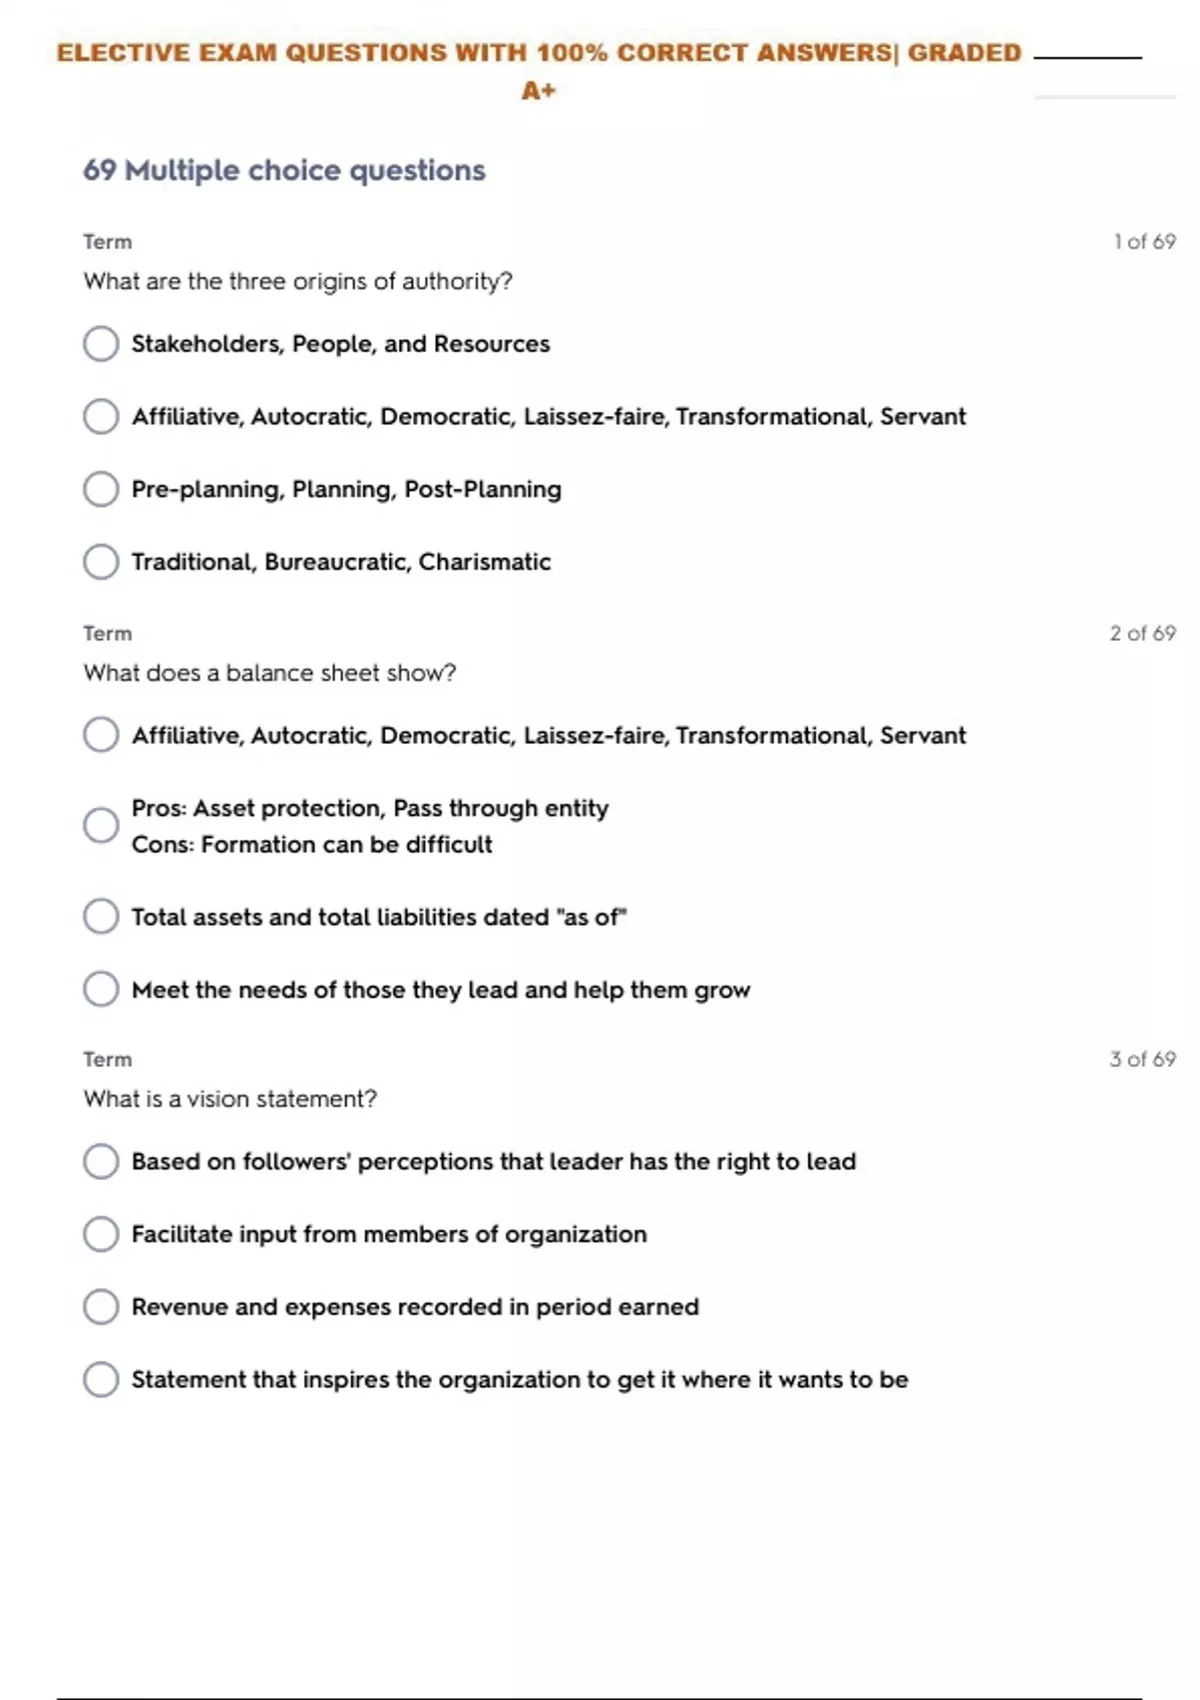
Task: Choose 'Pros: Asset protection' radio option
Action: point(101,826)
